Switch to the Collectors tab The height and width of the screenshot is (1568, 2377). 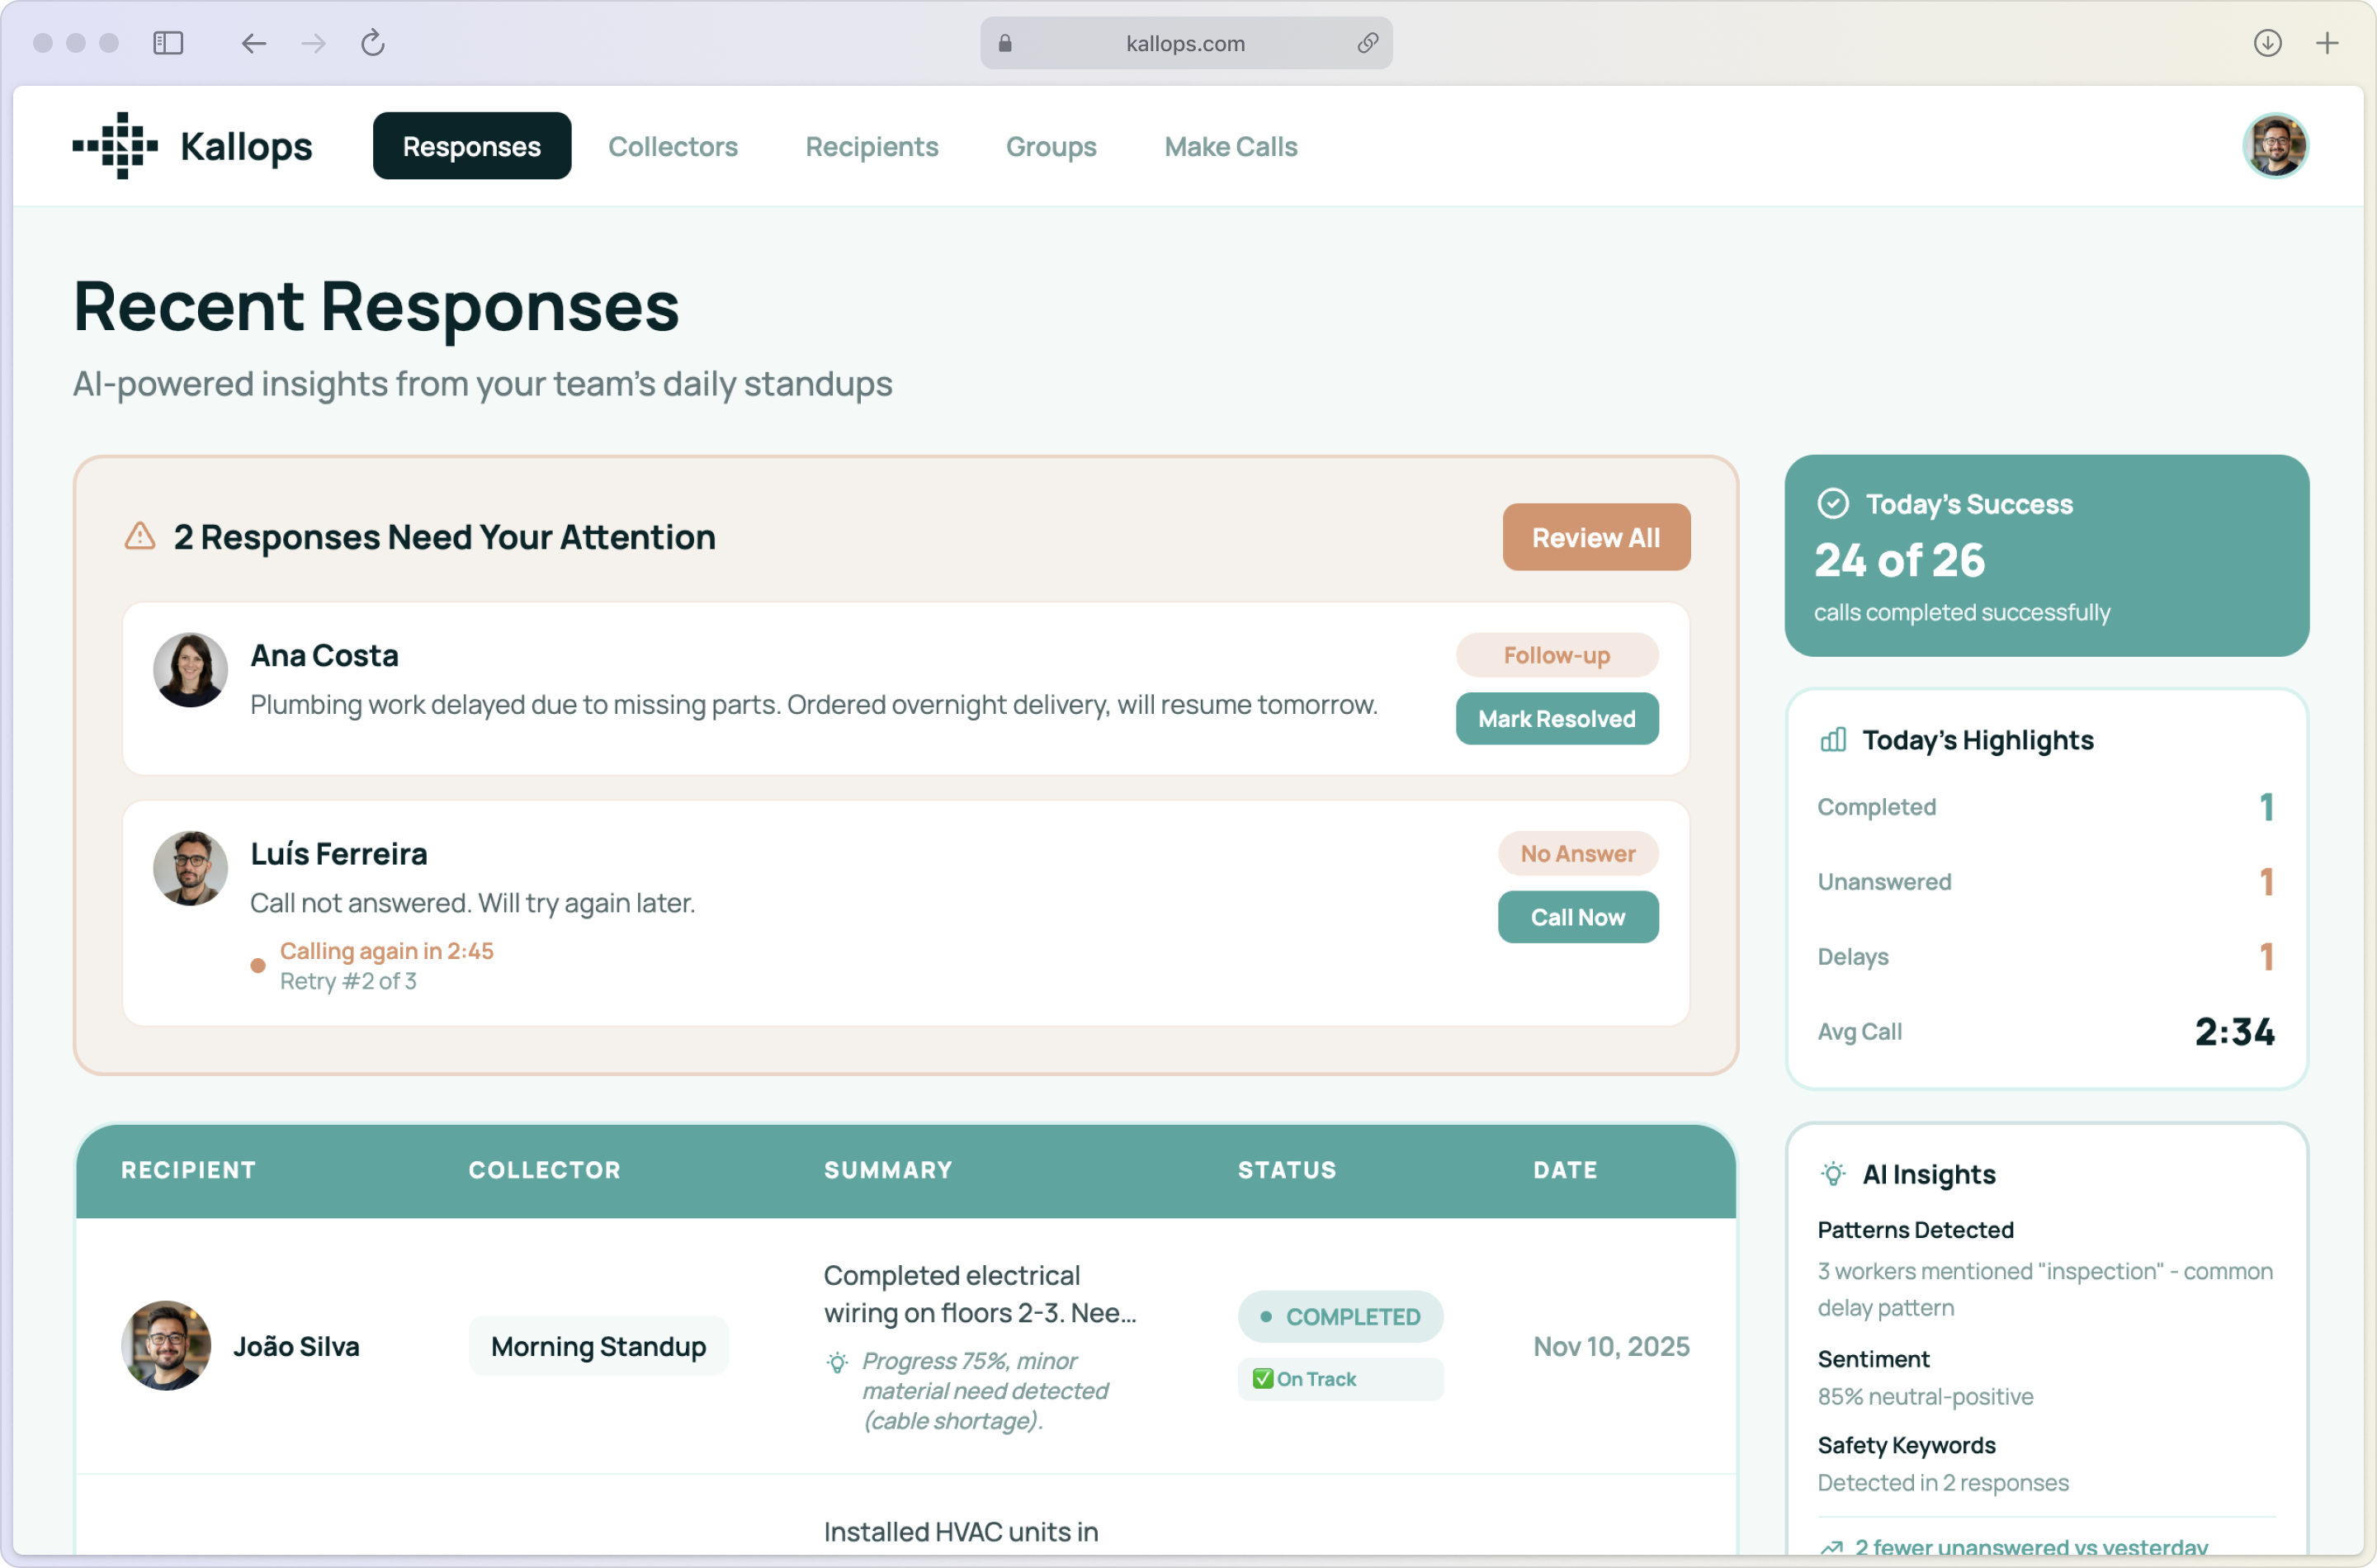coord(673,146)
